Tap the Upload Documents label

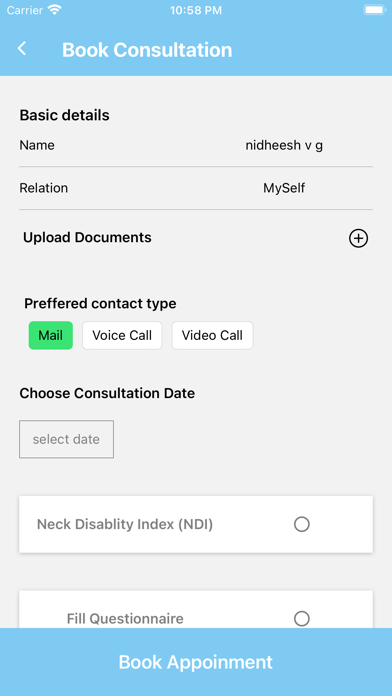87,237
